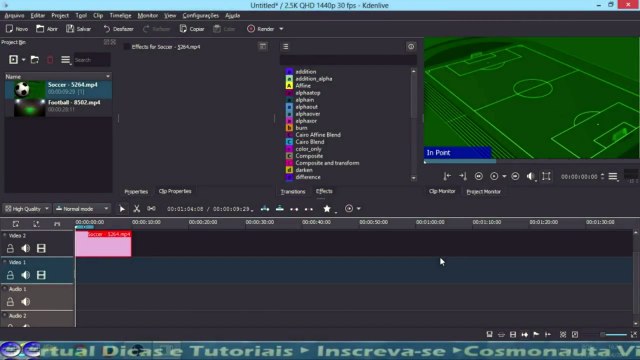This screenshot has height=360, width=640.
Task: Click the effect stack layout icon beside Effects header
Action: (263, 47)
